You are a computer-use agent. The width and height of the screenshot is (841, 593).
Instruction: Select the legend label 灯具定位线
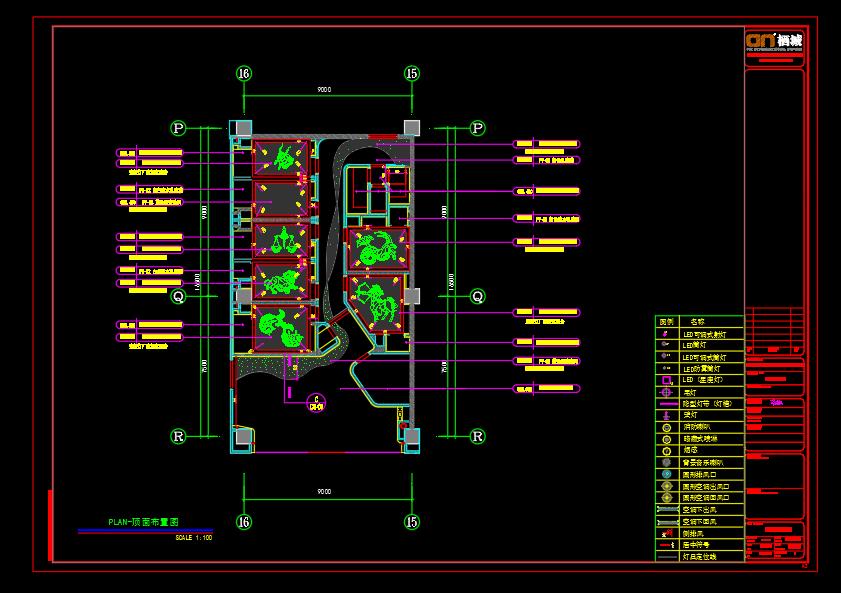tap(700, 557)
